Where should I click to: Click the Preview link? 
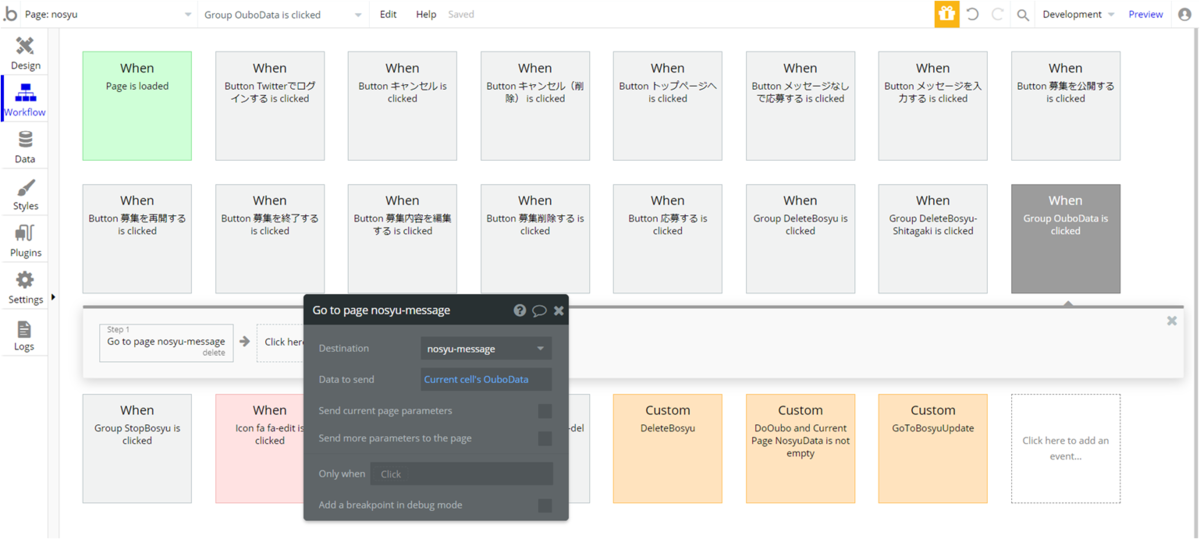1146,15
